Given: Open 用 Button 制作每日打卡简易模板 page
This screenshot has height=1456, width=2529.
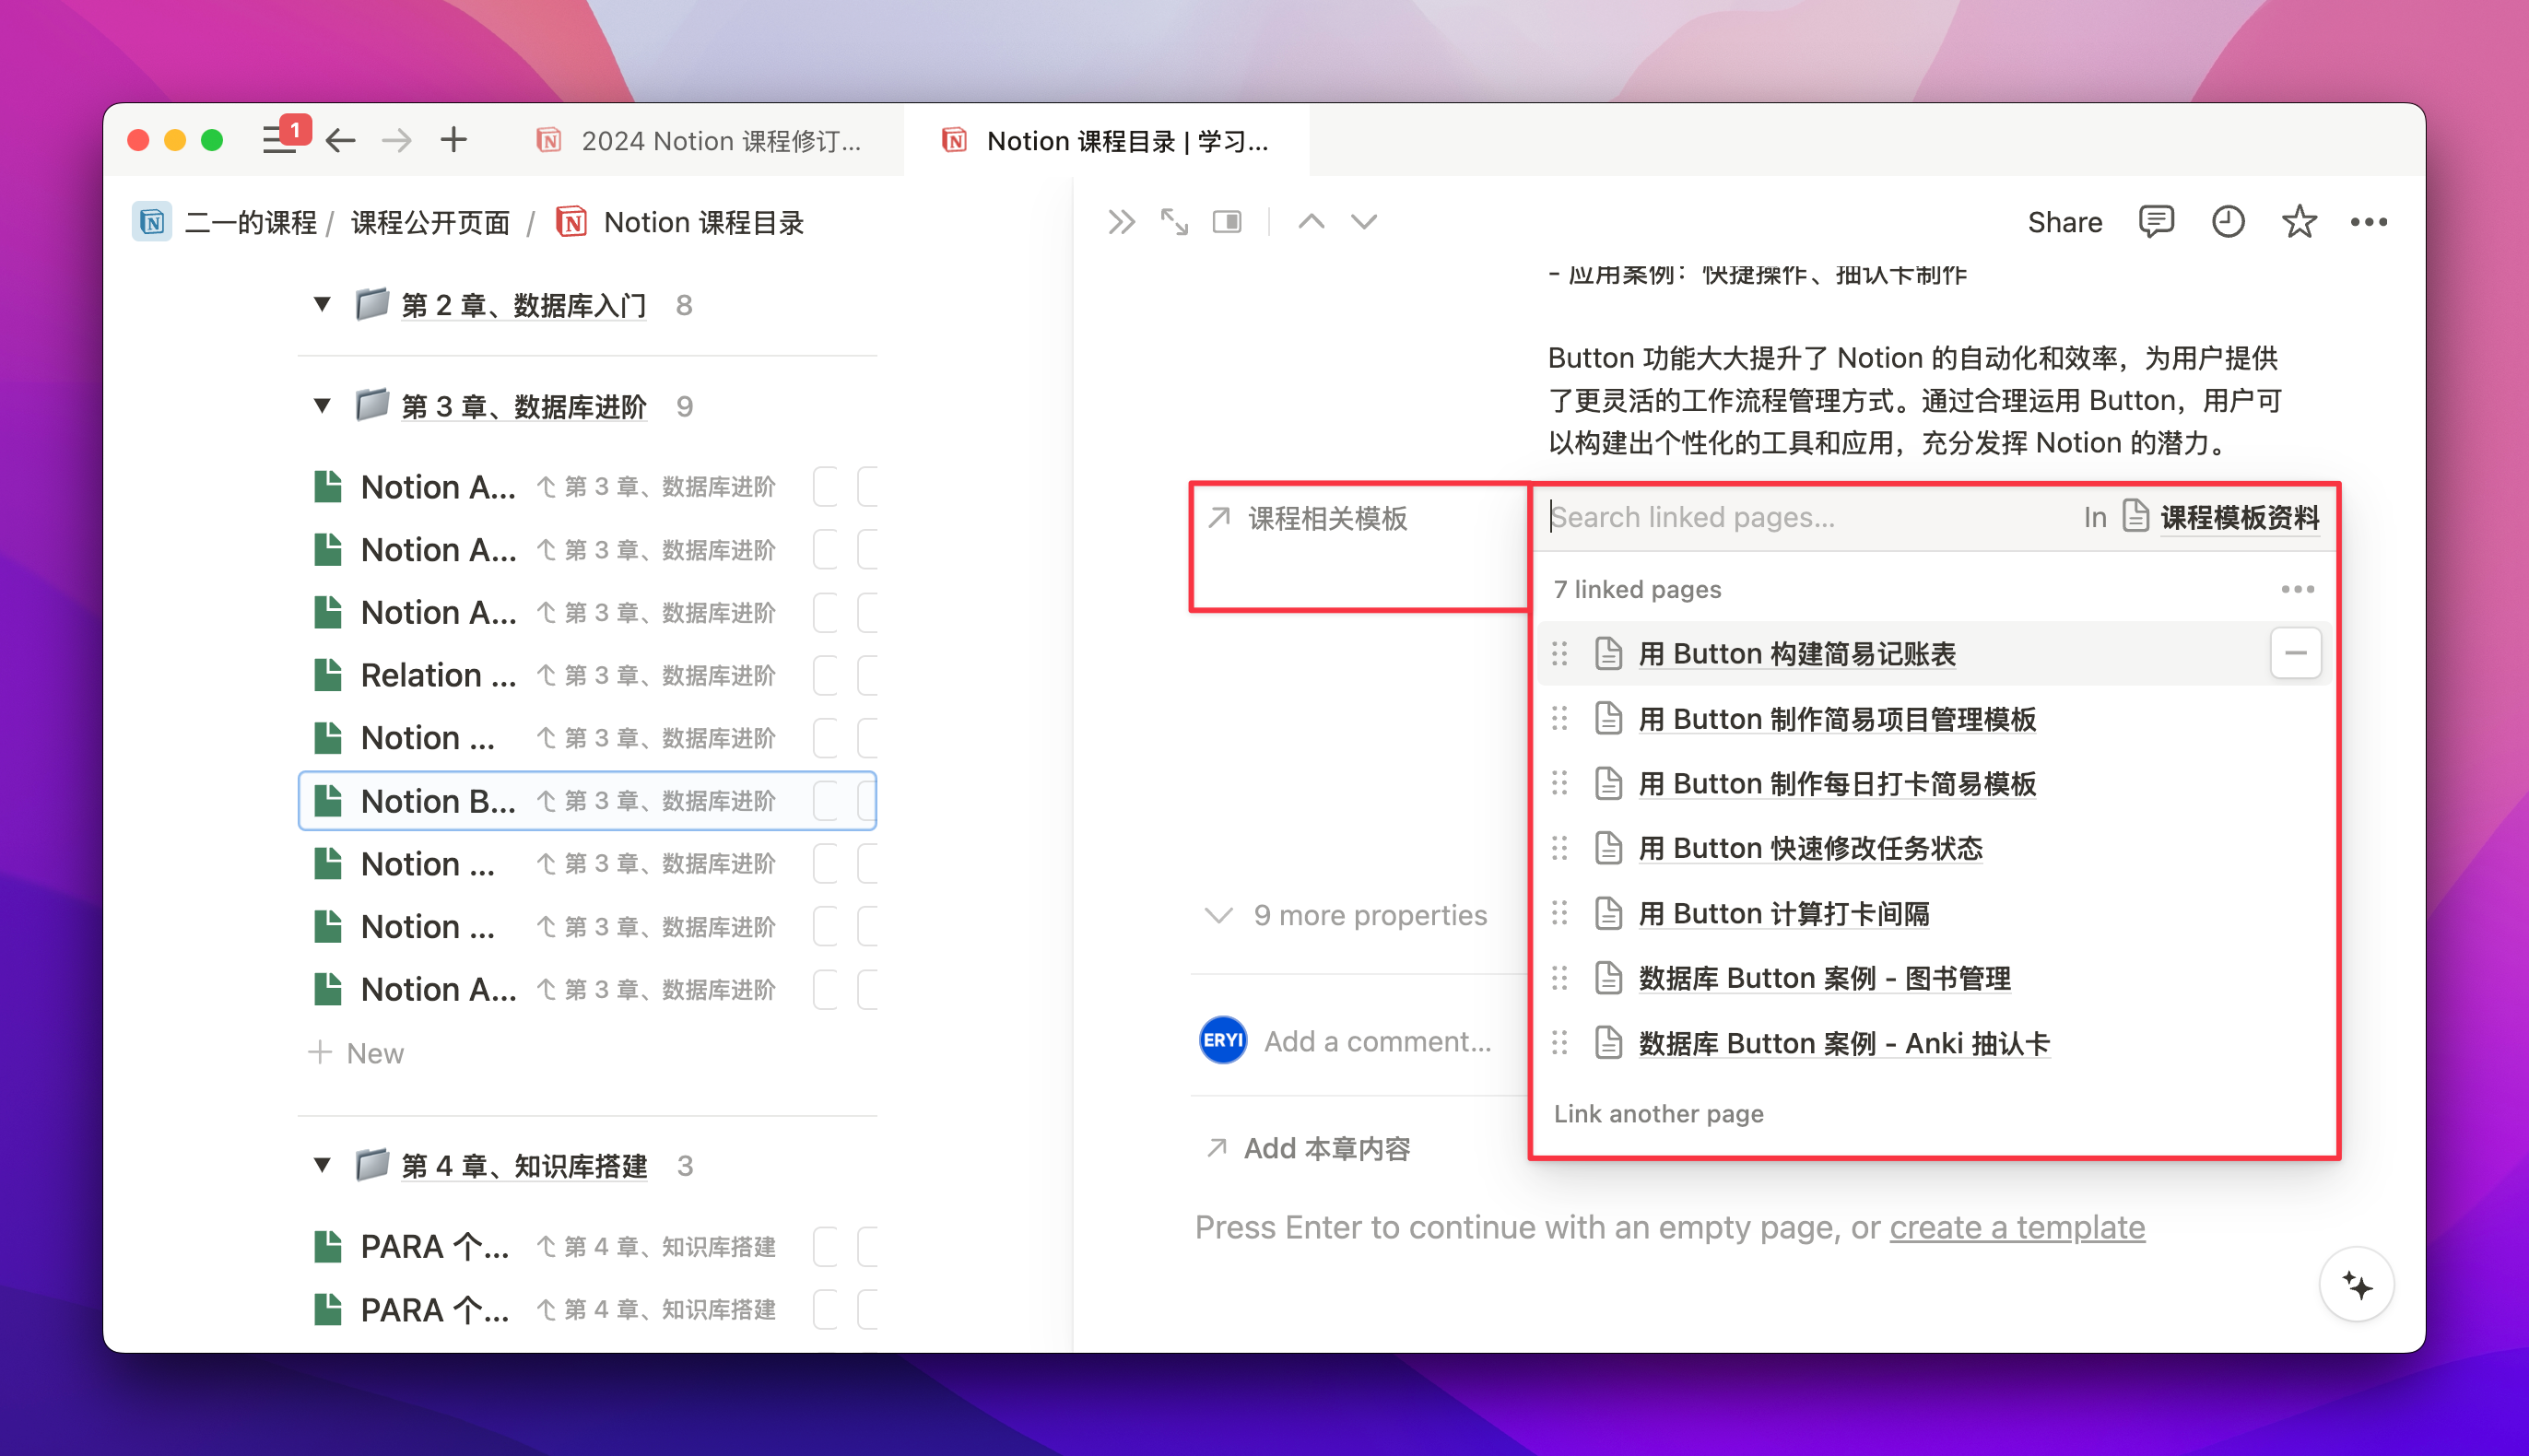Looking at the screenshot, I should click(x=1836, y=783).
